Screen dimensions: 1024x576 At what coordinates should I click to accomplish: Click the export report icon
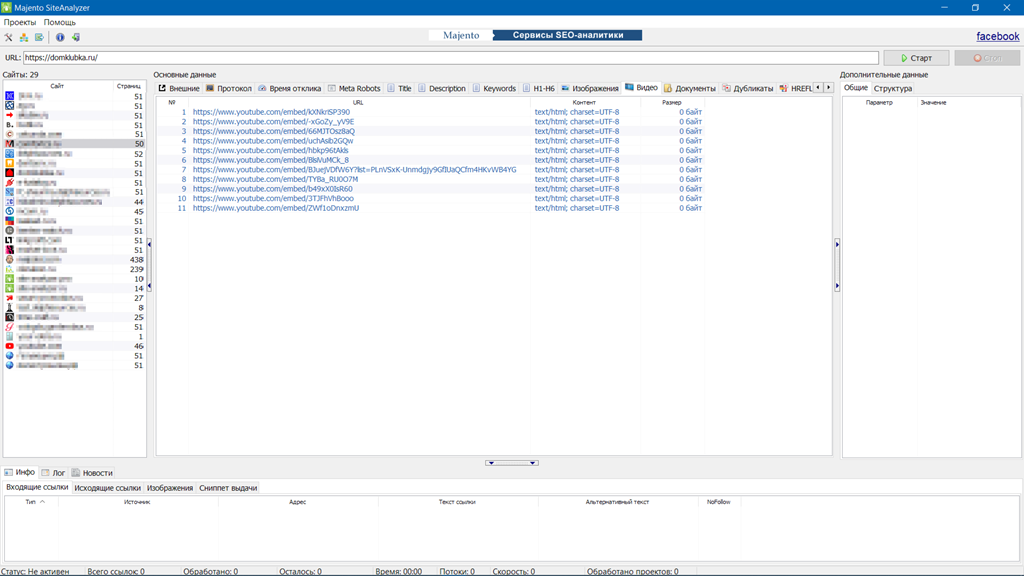(x=38, y=37)
